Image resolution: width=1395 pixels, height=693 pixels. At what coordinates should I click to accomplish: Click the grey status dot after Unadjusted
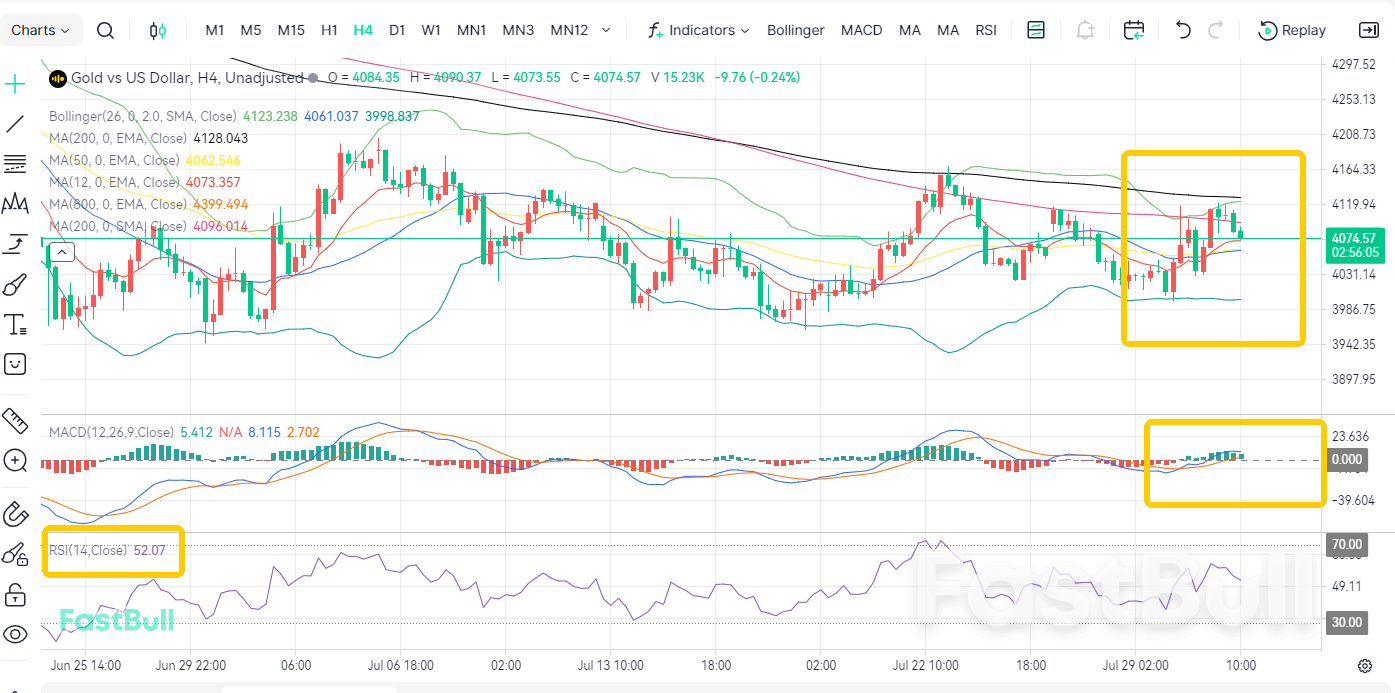pyautogui.click(x=313, y=78)
